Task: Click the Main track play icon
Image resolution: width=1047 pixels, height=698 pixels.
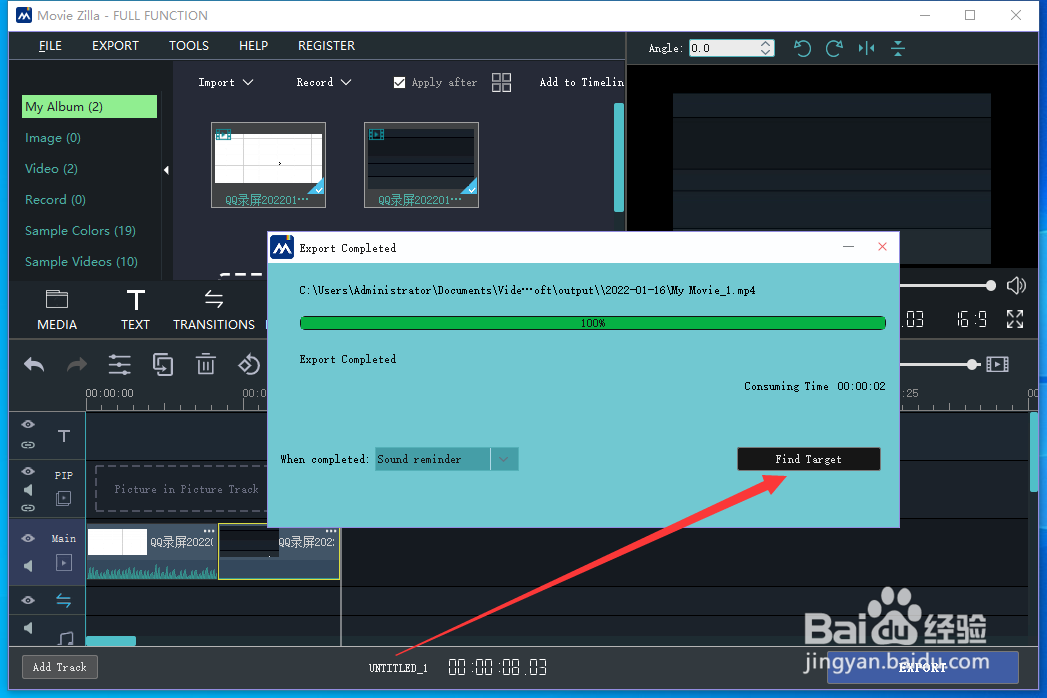Action: pos(63,563)
